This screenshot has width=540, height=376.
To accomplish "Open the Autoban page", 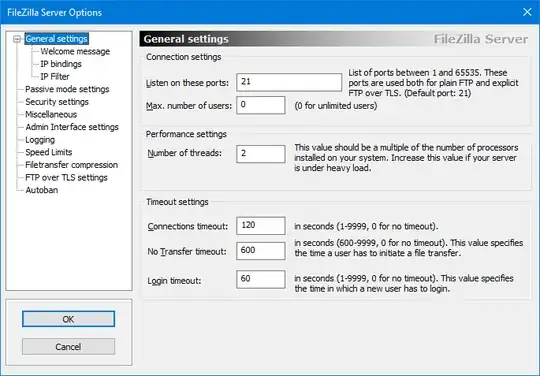I will click(x=42, y=190).
